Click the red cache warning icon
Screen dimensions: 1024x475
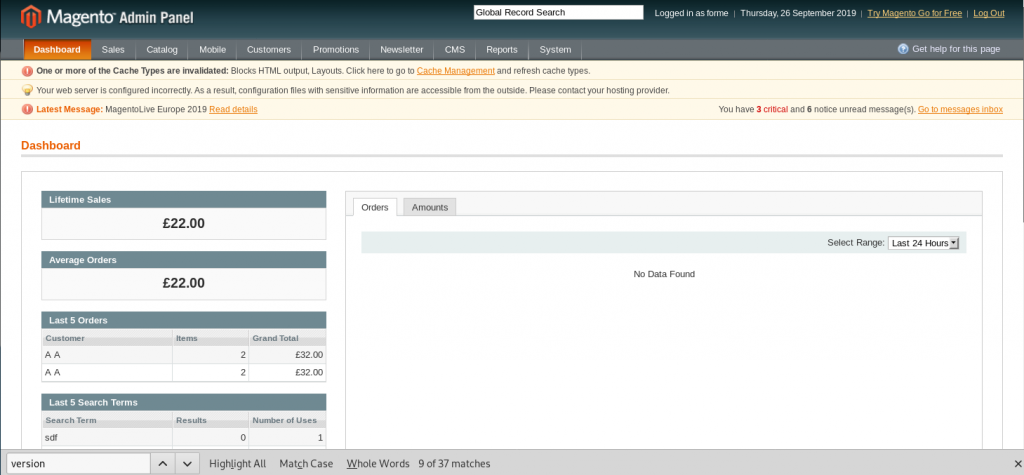27,71
